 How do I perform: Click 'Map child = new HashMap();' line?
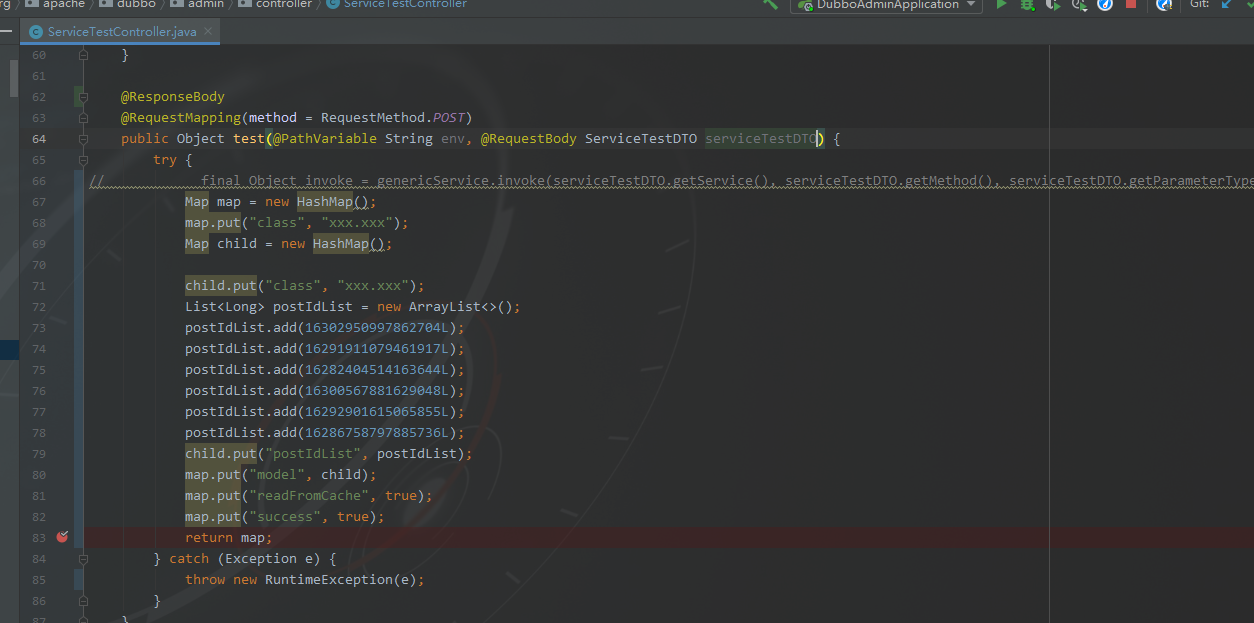pos(289,244)
